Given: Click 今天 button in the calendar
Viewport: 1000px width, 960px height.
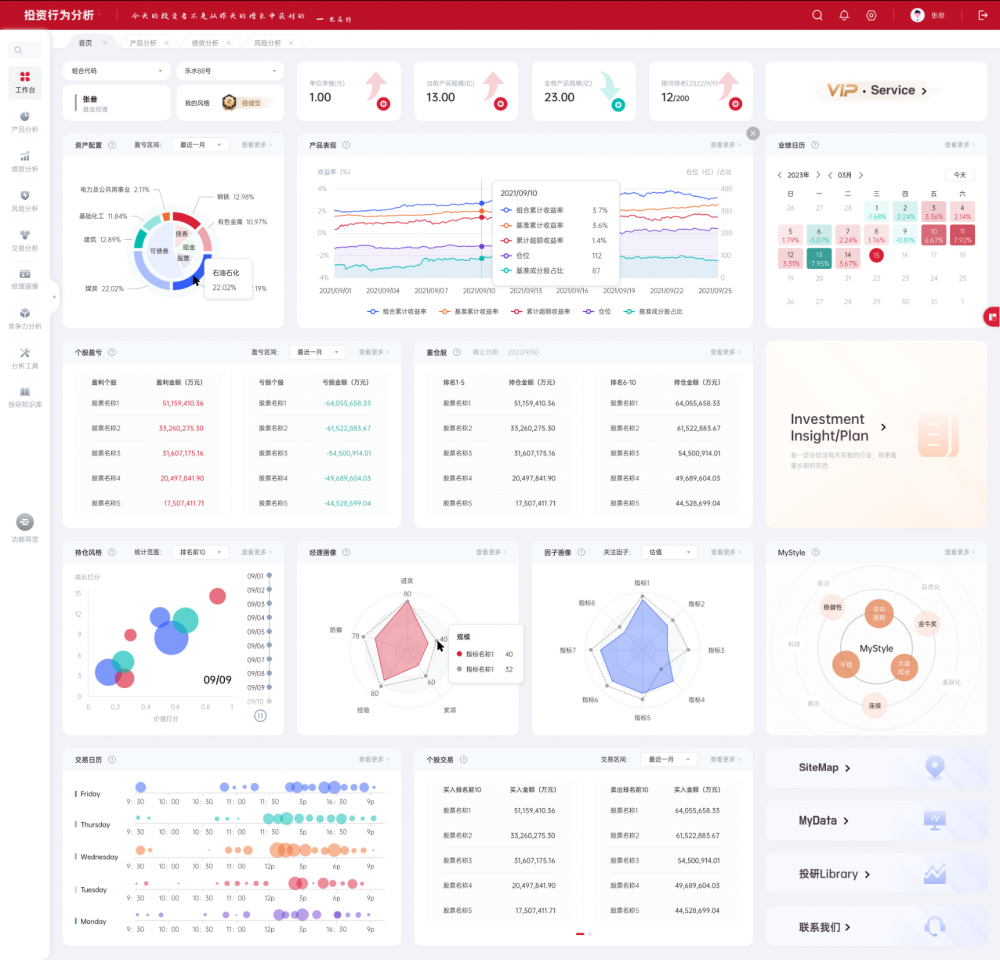Looking at the screenshot, I should [x=959, y=174].
